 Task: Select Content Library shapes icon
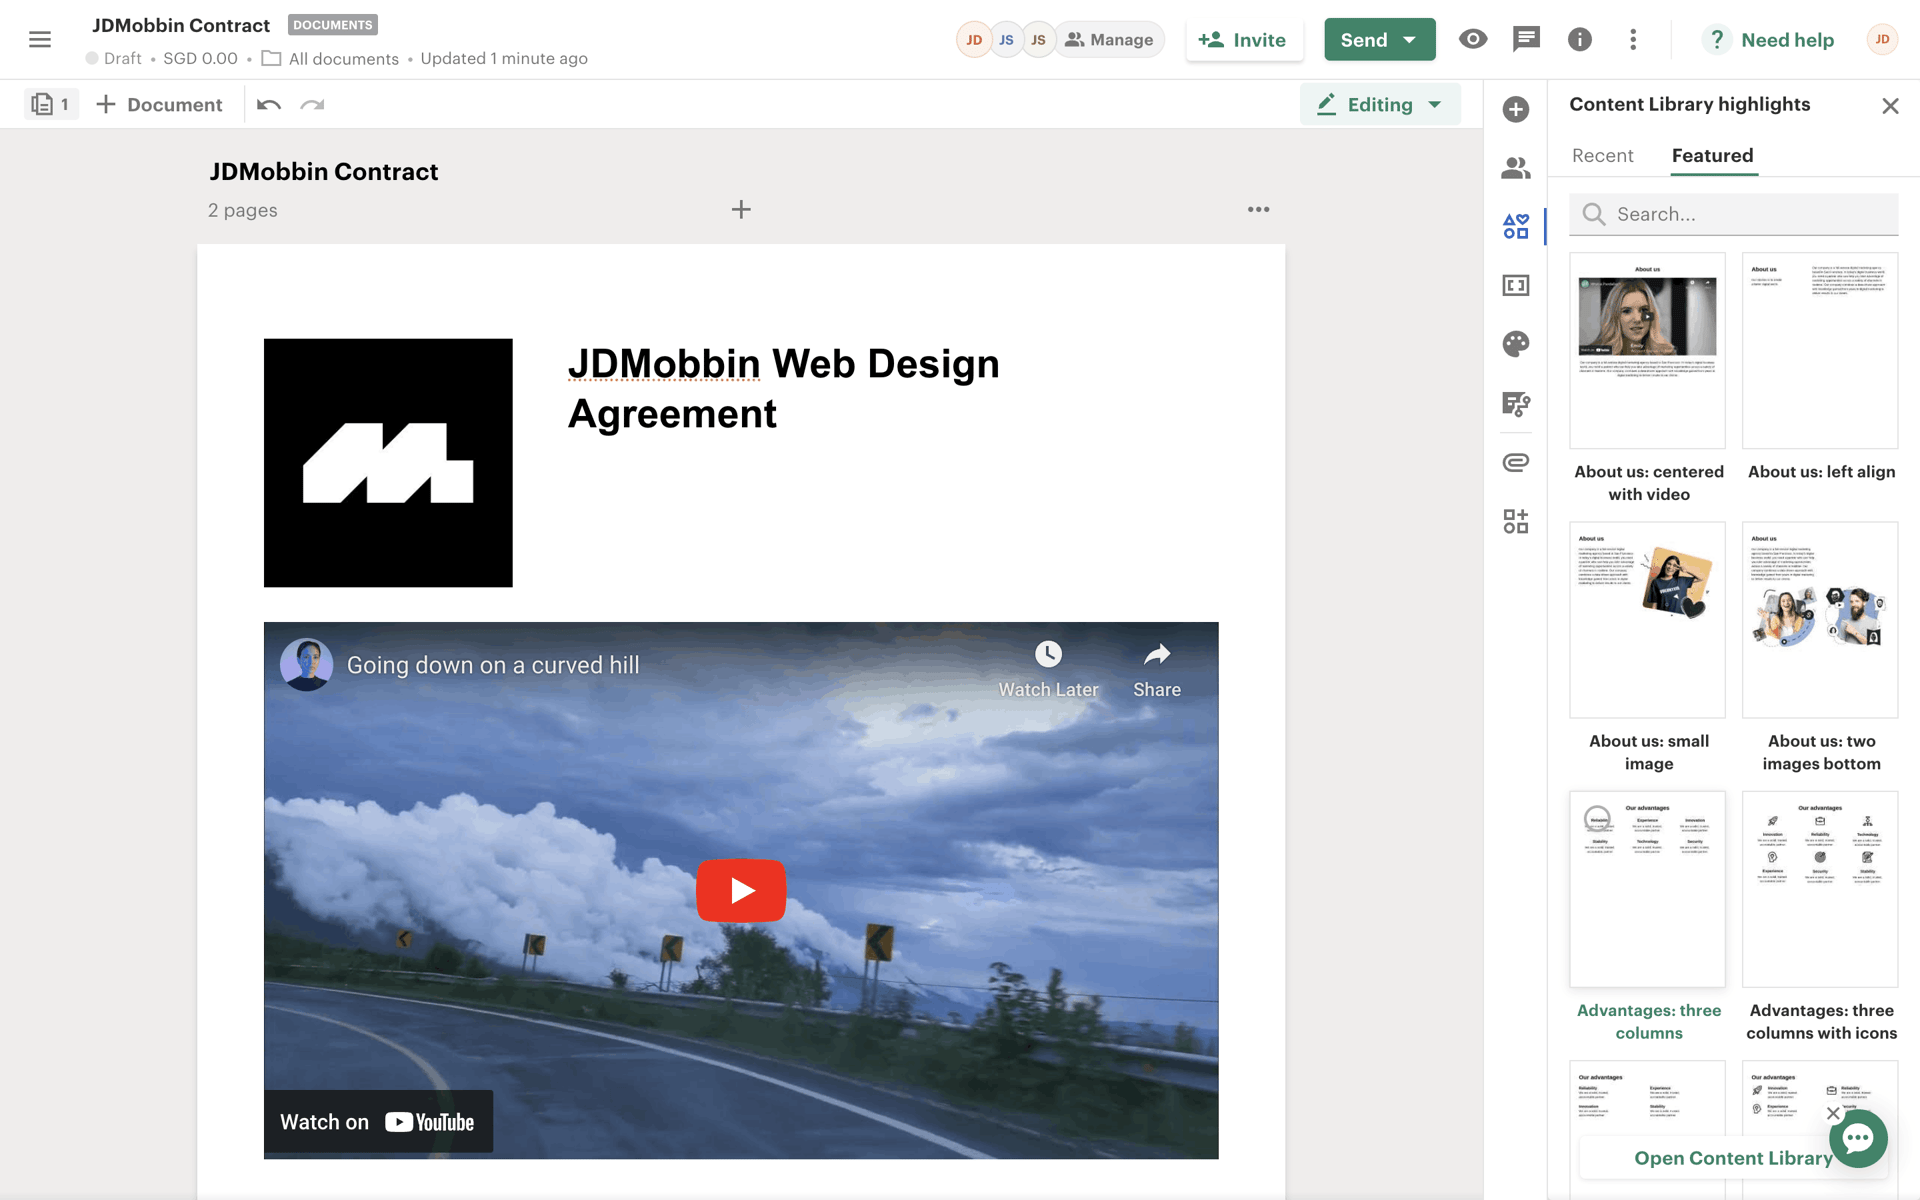[x=1516, y=226]
